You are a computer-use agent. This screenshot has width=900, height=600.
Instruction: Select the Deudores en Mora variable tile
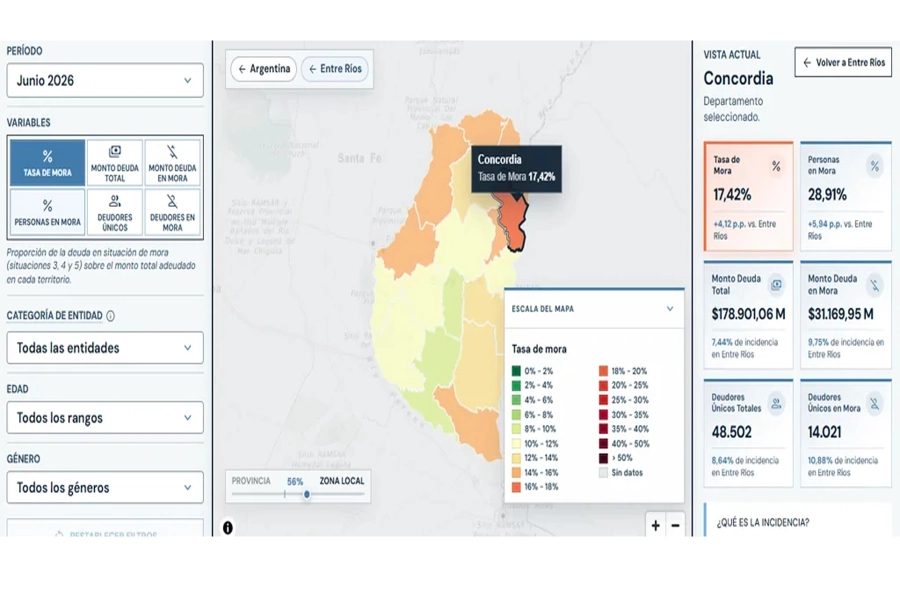coord(172,212)
